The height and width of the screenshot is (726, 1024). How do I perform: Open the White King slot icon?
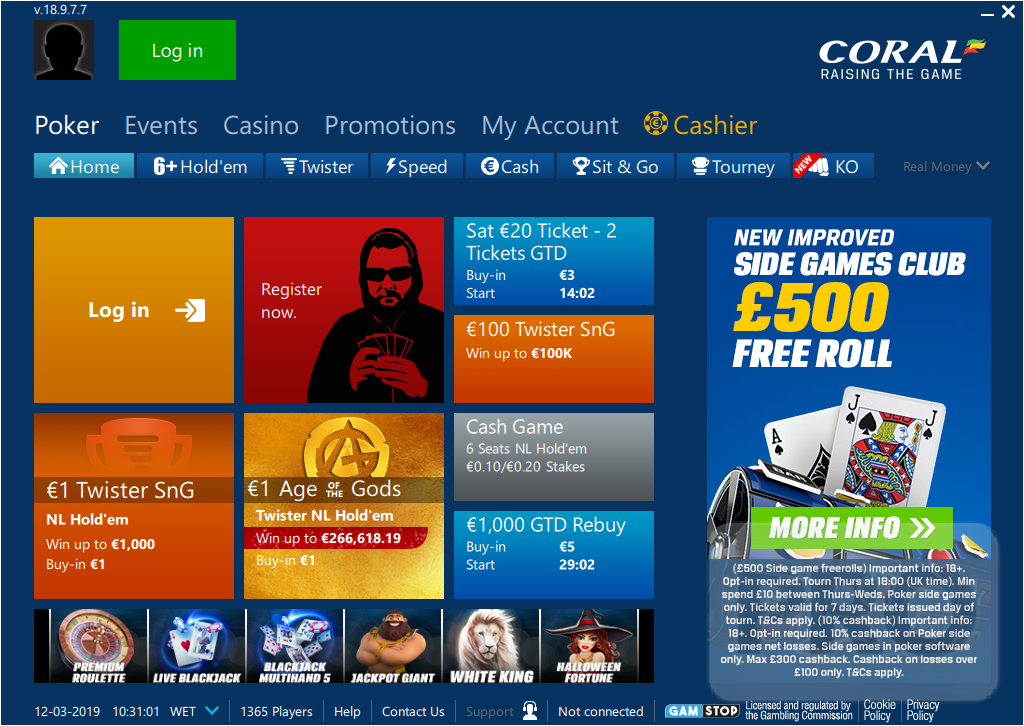tap(491, 646)
